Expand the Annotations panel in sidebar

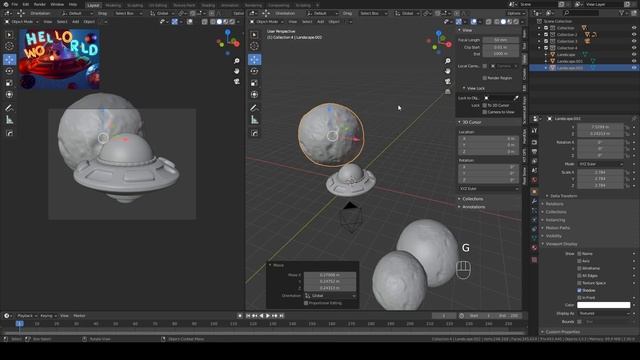(x=473, y=207)
